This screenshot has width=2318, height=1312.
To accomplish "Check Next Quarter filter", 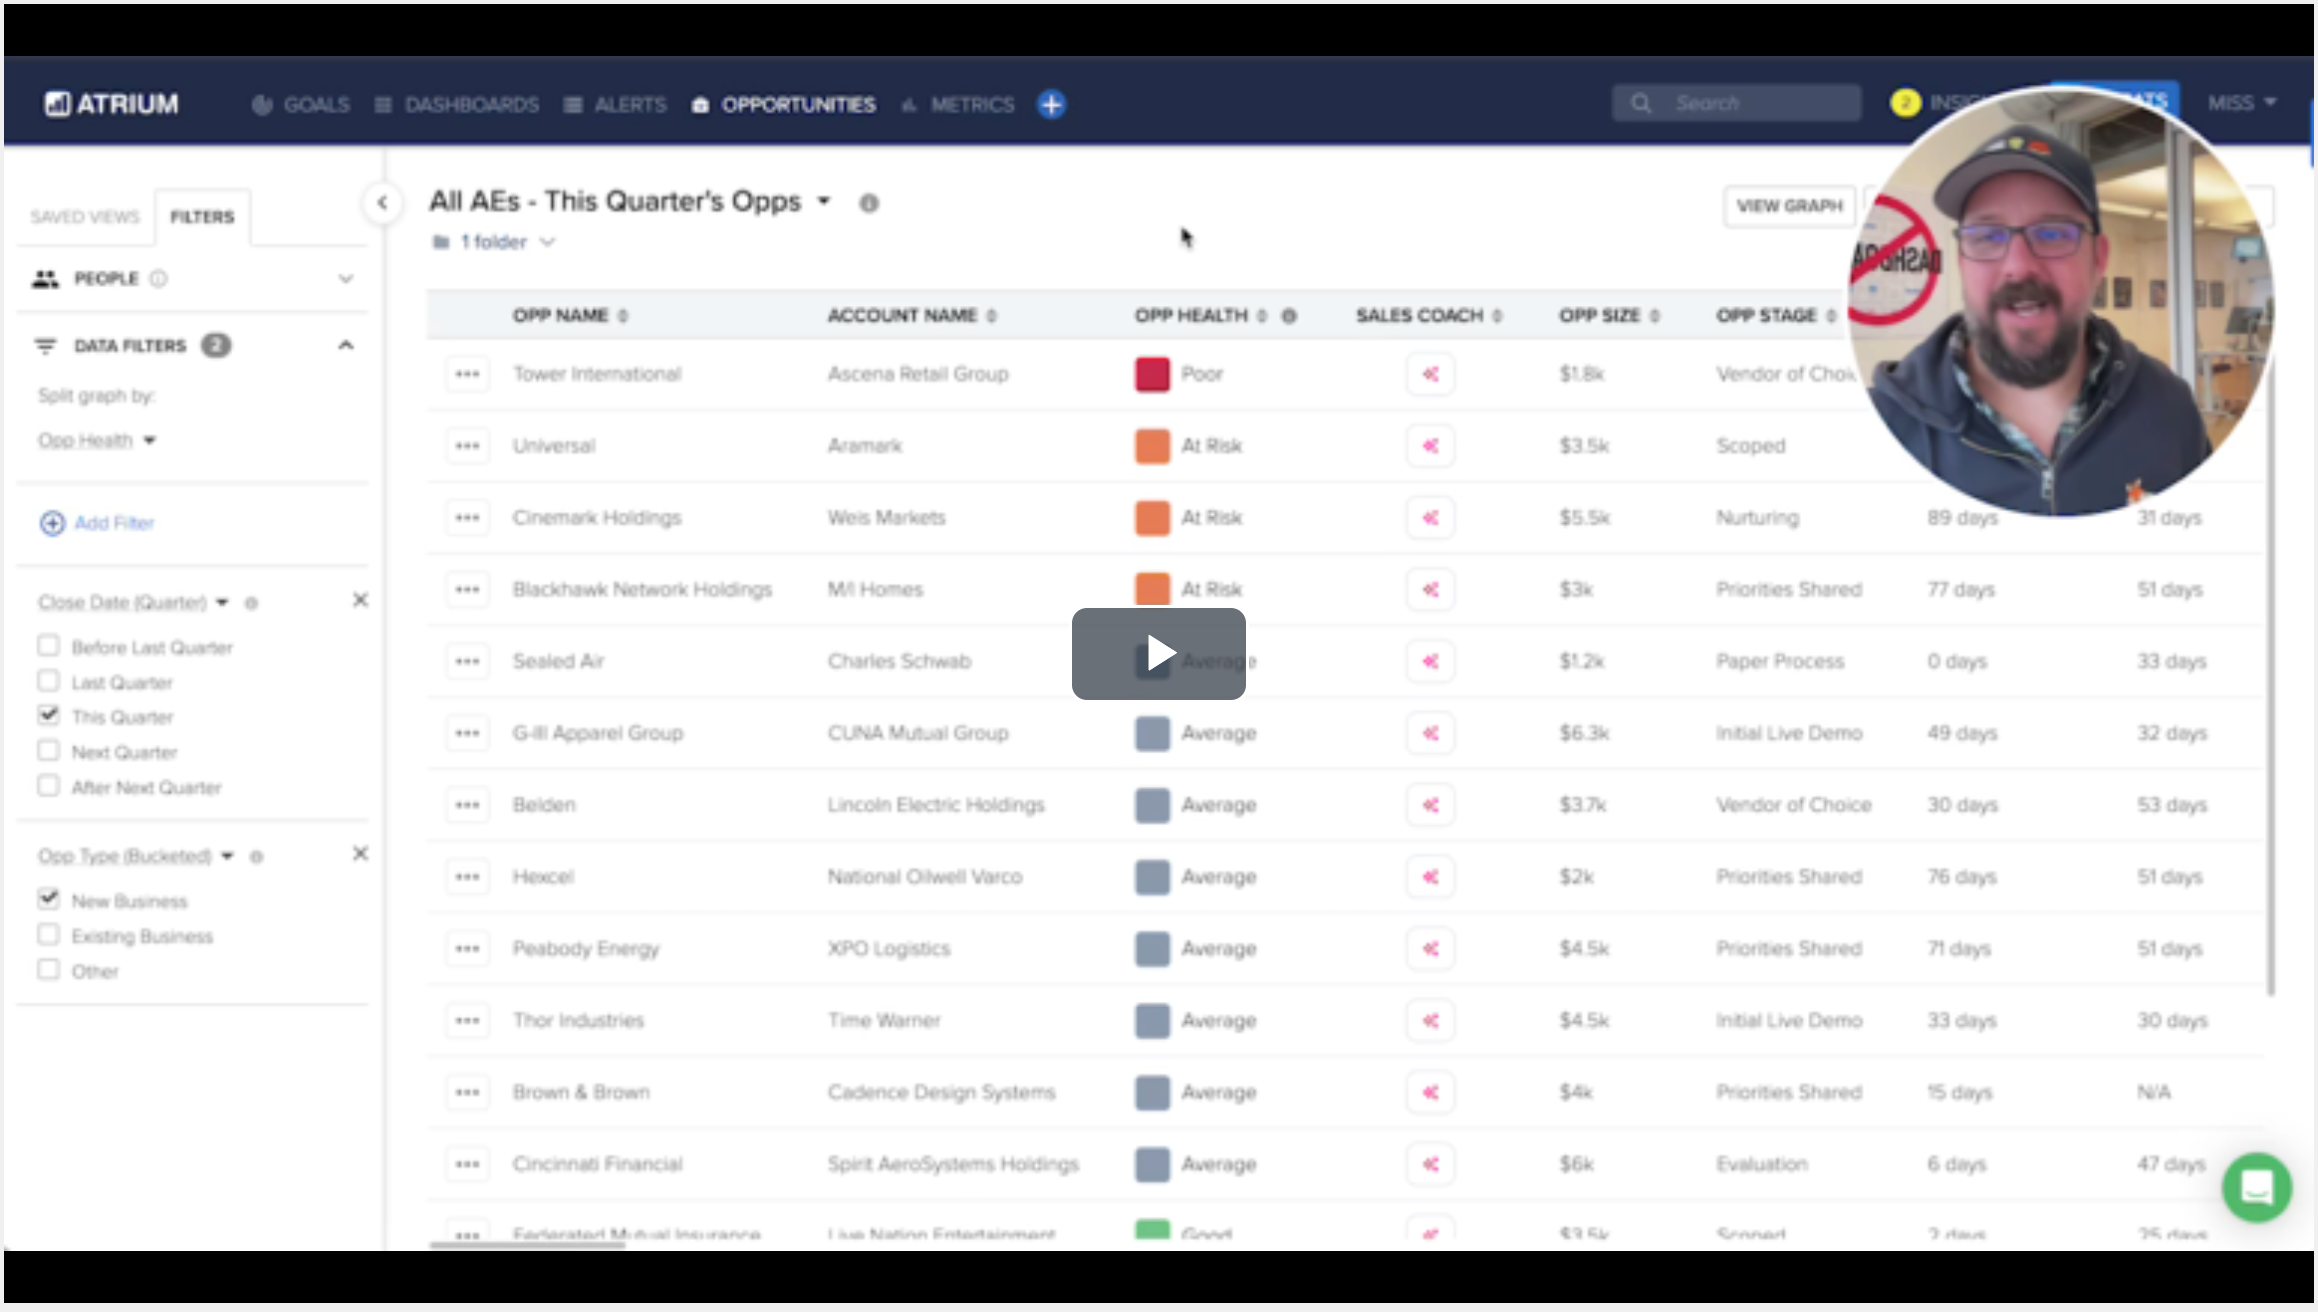I will (48, 751).
